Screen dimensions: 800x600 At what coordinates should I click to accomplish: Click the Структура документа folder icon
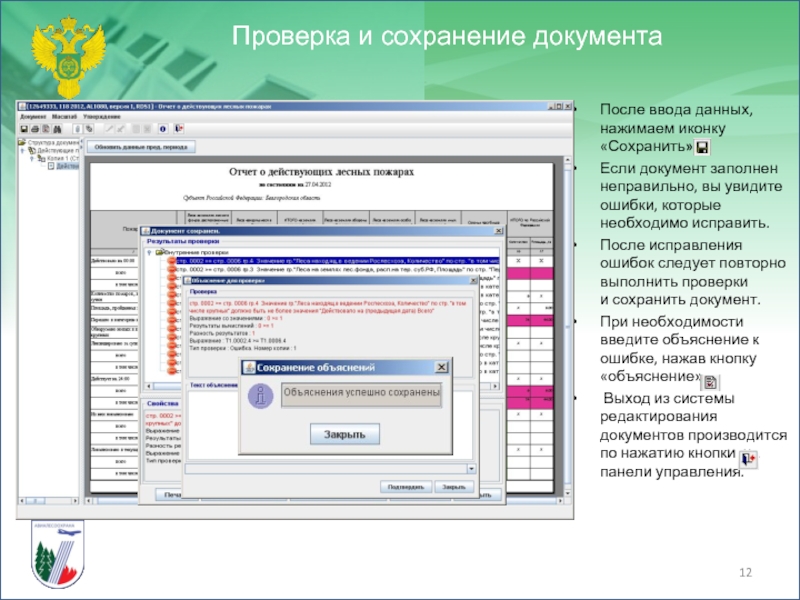22,142
